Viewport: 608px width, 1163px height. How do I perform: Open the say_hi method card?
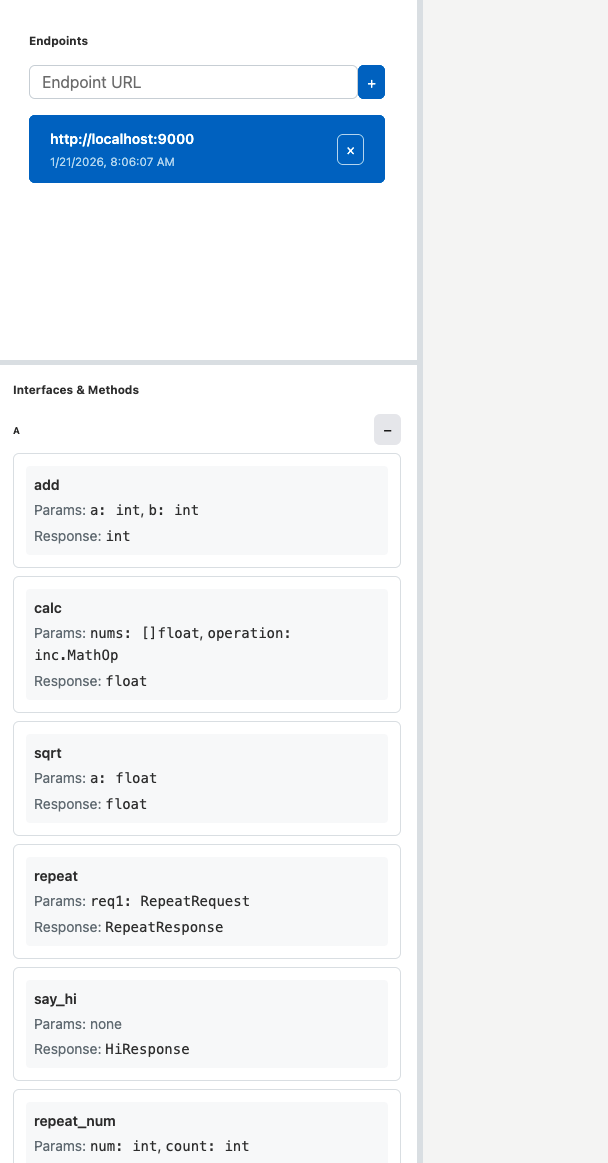tap(207, 1023)
